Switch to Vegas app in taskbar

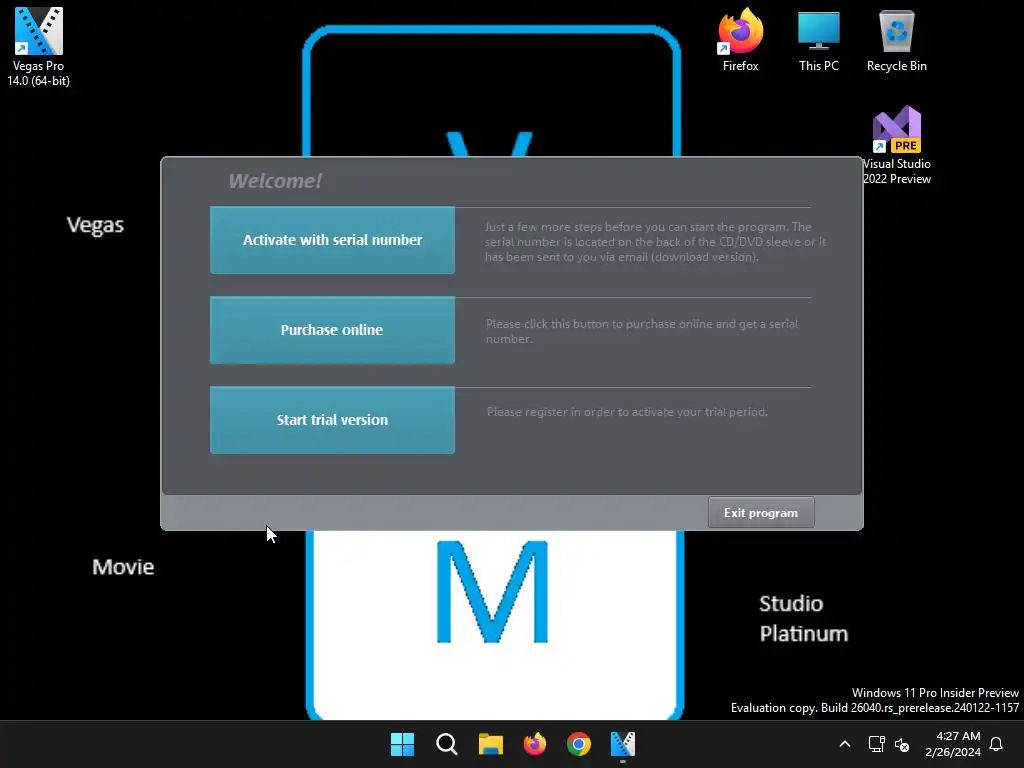pos(622,744)
